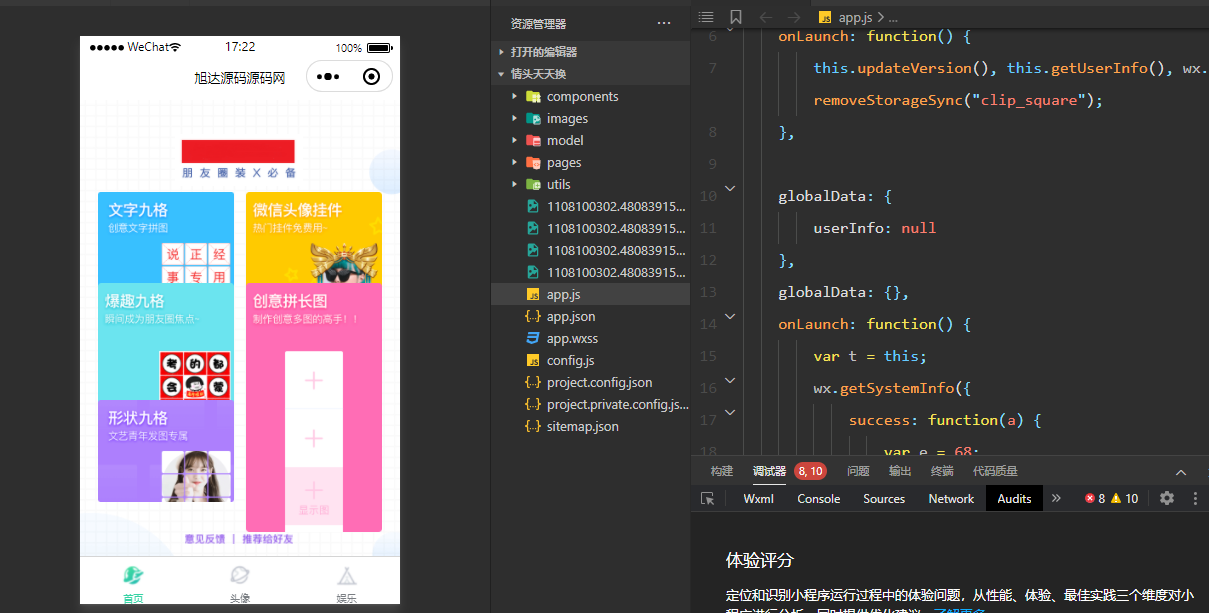Image resolution: width=1209 pixels, height=613 pixels.
Task: Open the Console devtools tab
Action: tap(818, 498)
